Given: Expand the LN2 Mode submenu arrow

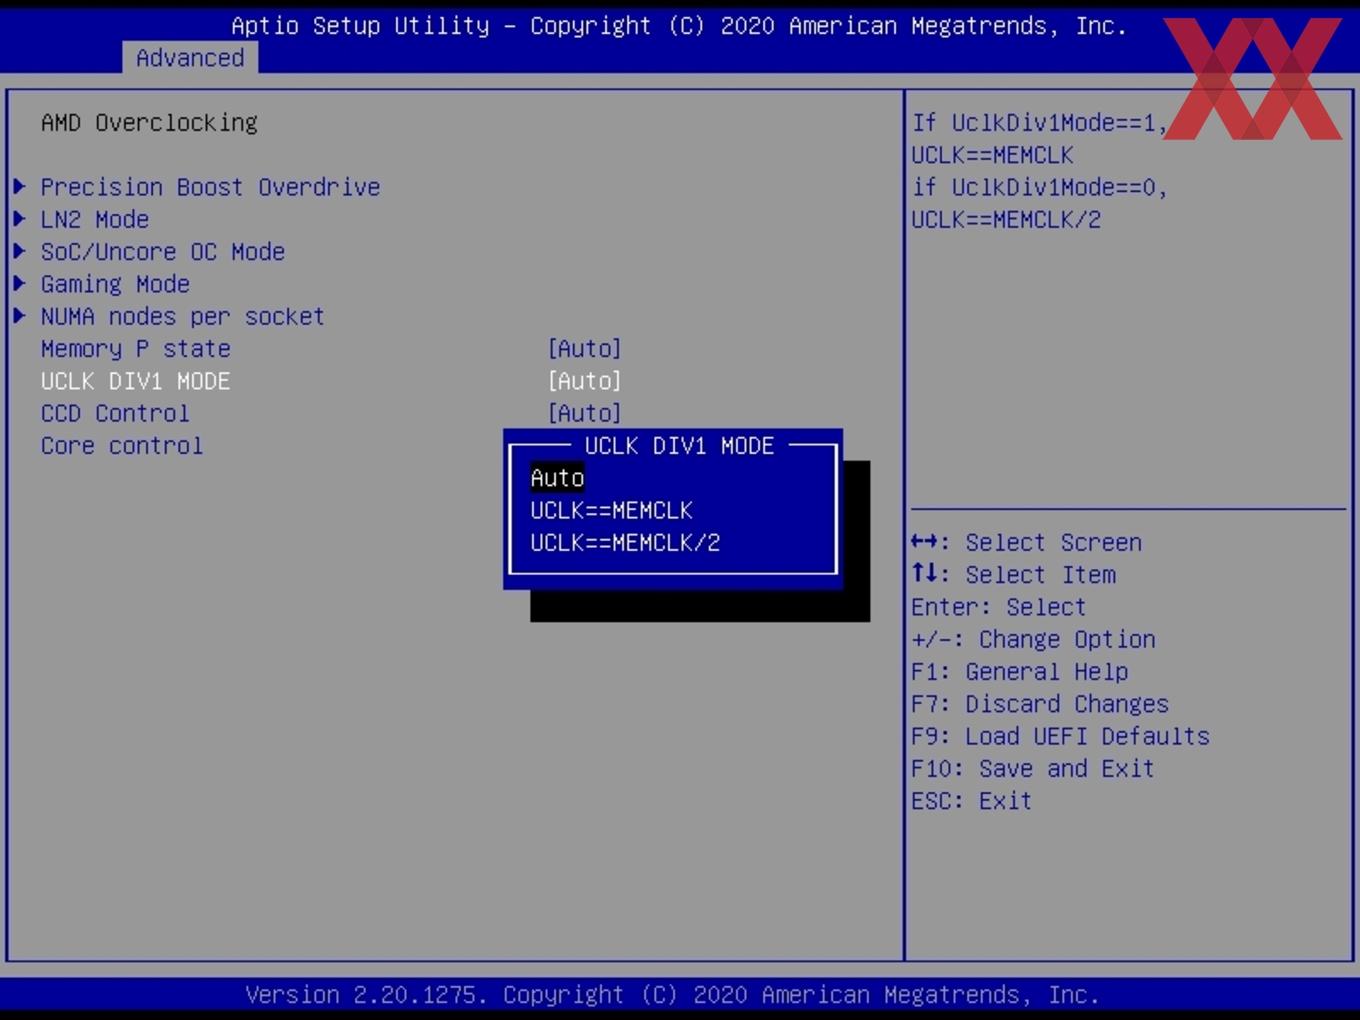Looking at the screenshot, I should [19, 218].
